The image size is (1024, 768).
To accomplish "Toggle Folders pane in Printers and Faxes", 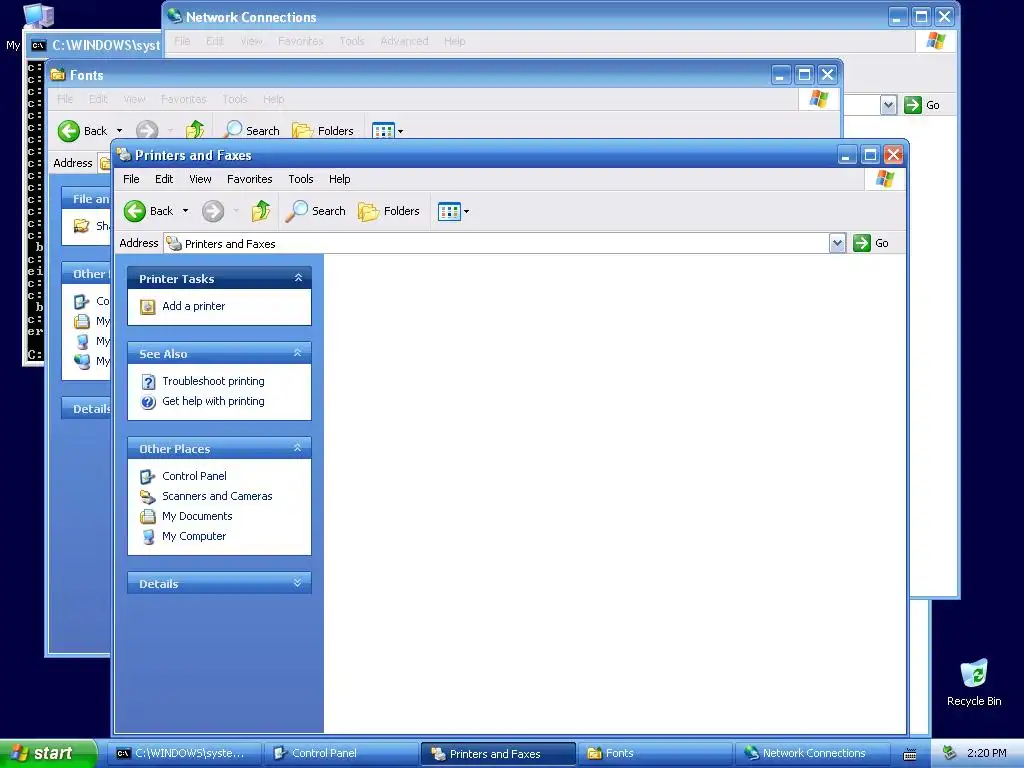I will tap(389, 211).
